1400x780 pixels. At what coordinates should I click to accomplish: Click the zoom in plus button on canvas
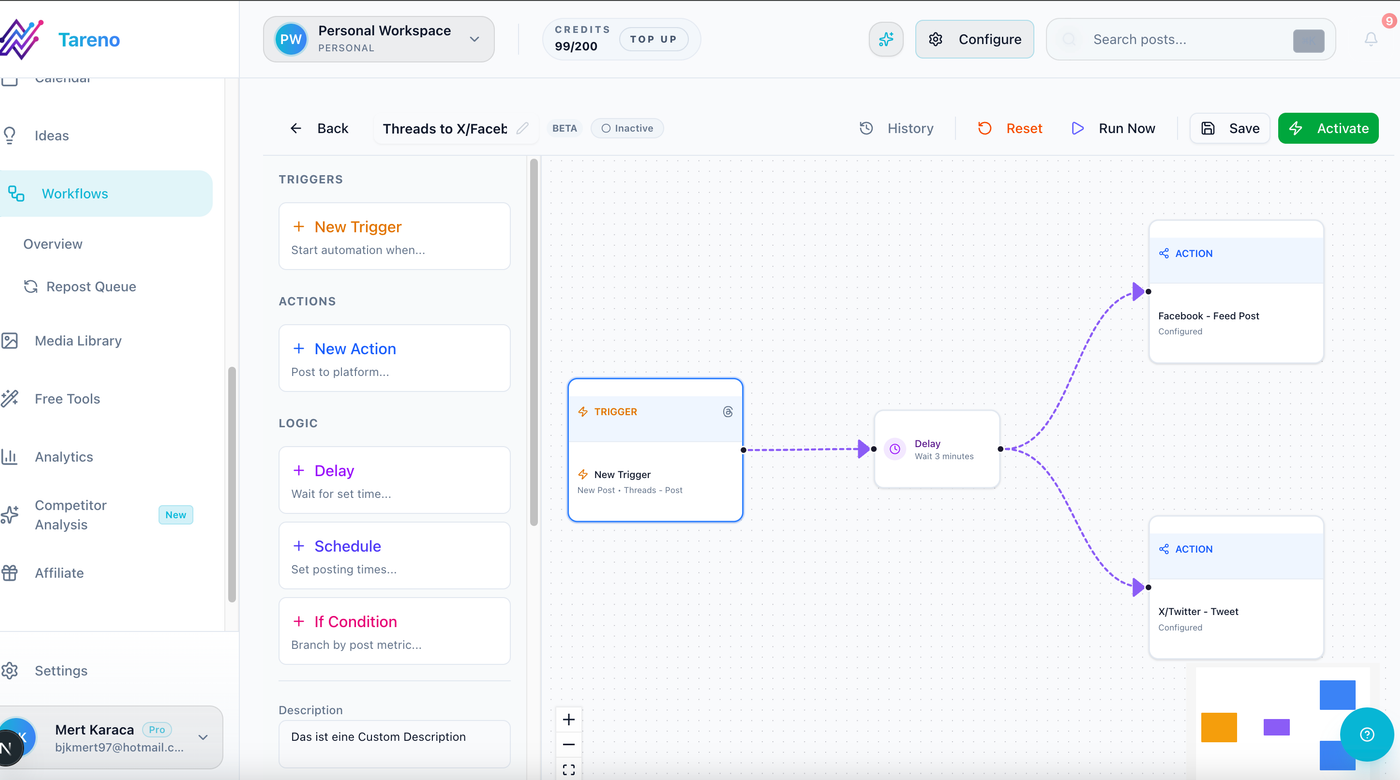tap(568, 719)
